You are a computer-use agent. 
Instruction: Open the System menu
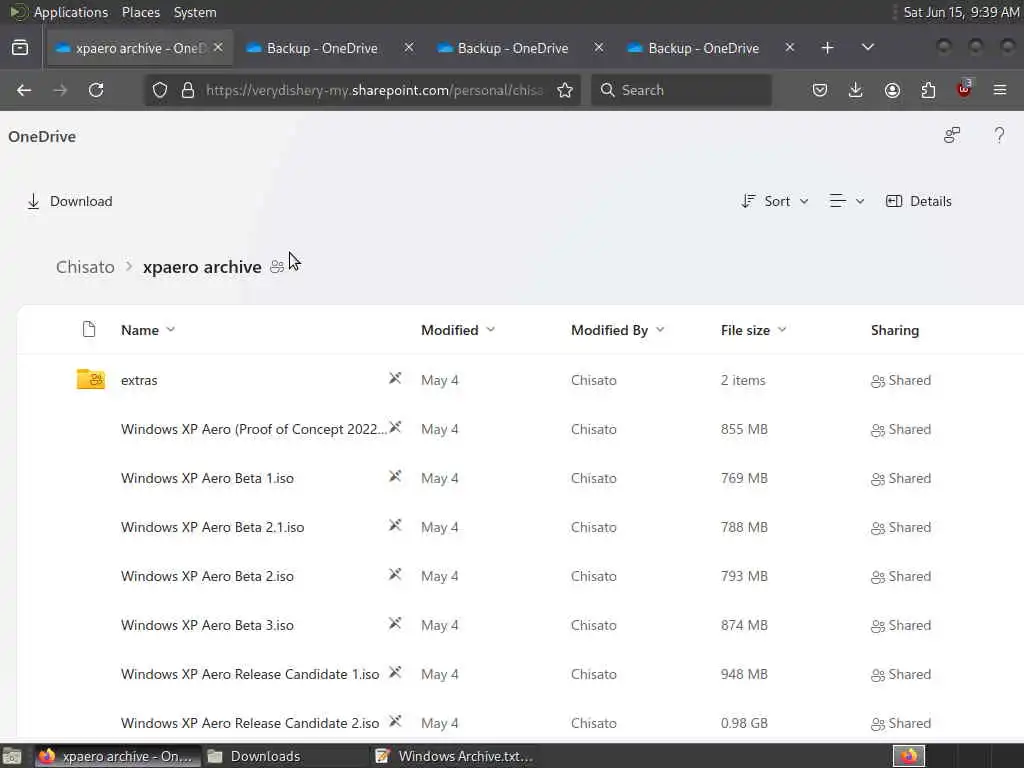tap(195, 12)
